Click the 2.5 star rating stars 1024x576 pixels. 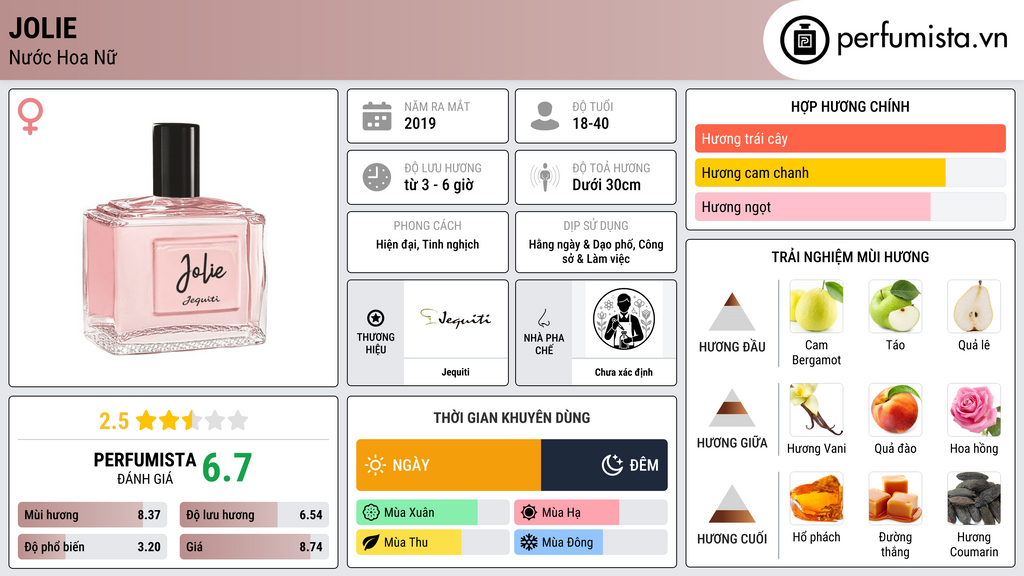(x=191, y=421)
